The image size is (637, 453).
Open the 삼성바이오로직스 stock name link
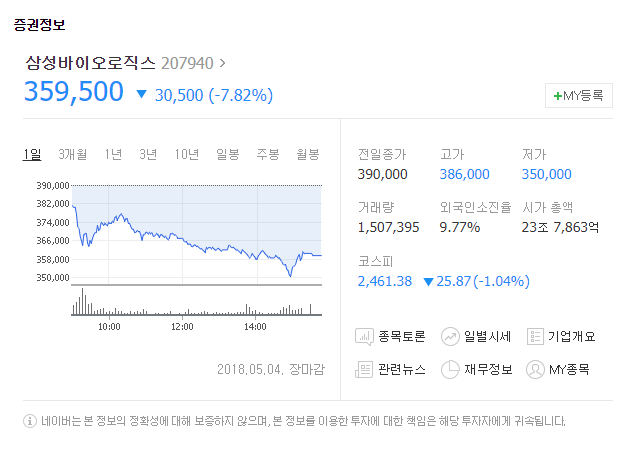91,63
